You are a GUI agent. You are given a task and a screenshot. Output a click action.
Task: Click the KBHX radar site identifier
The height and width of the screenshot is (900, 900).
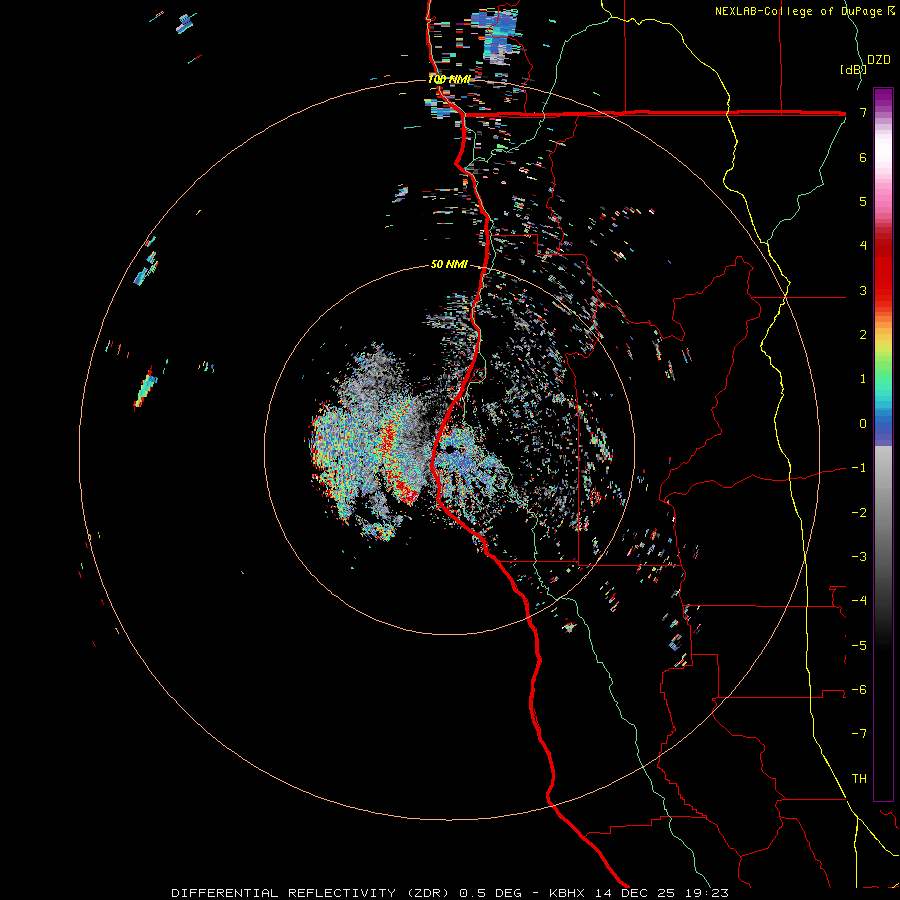tap(567, 893)
